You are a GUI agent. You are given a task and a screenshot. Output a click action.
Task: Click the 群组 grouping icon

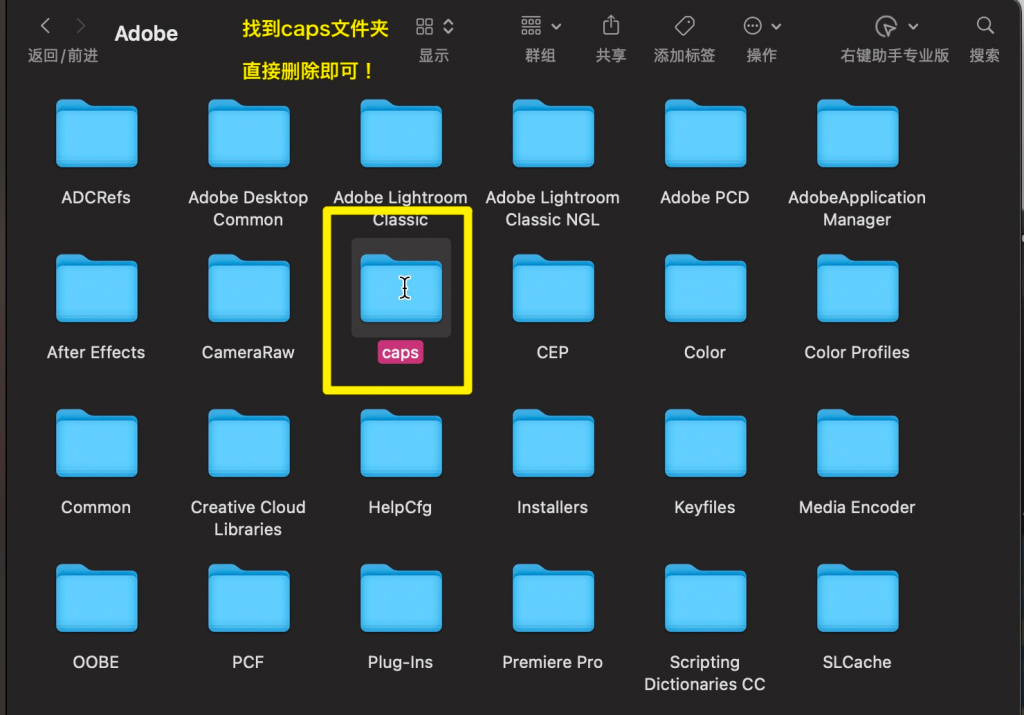pos(533,27)
